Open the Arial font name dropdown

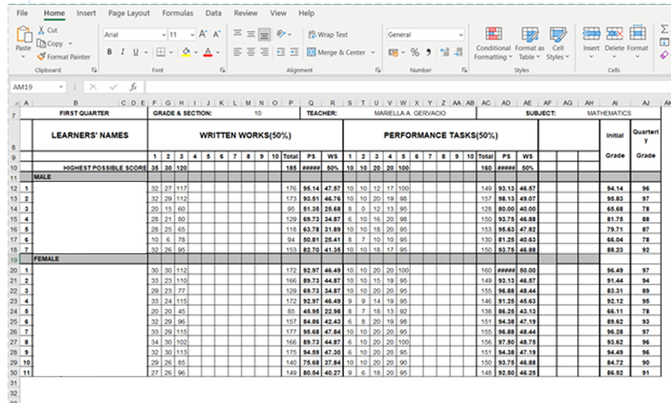(x=163, y=35)
